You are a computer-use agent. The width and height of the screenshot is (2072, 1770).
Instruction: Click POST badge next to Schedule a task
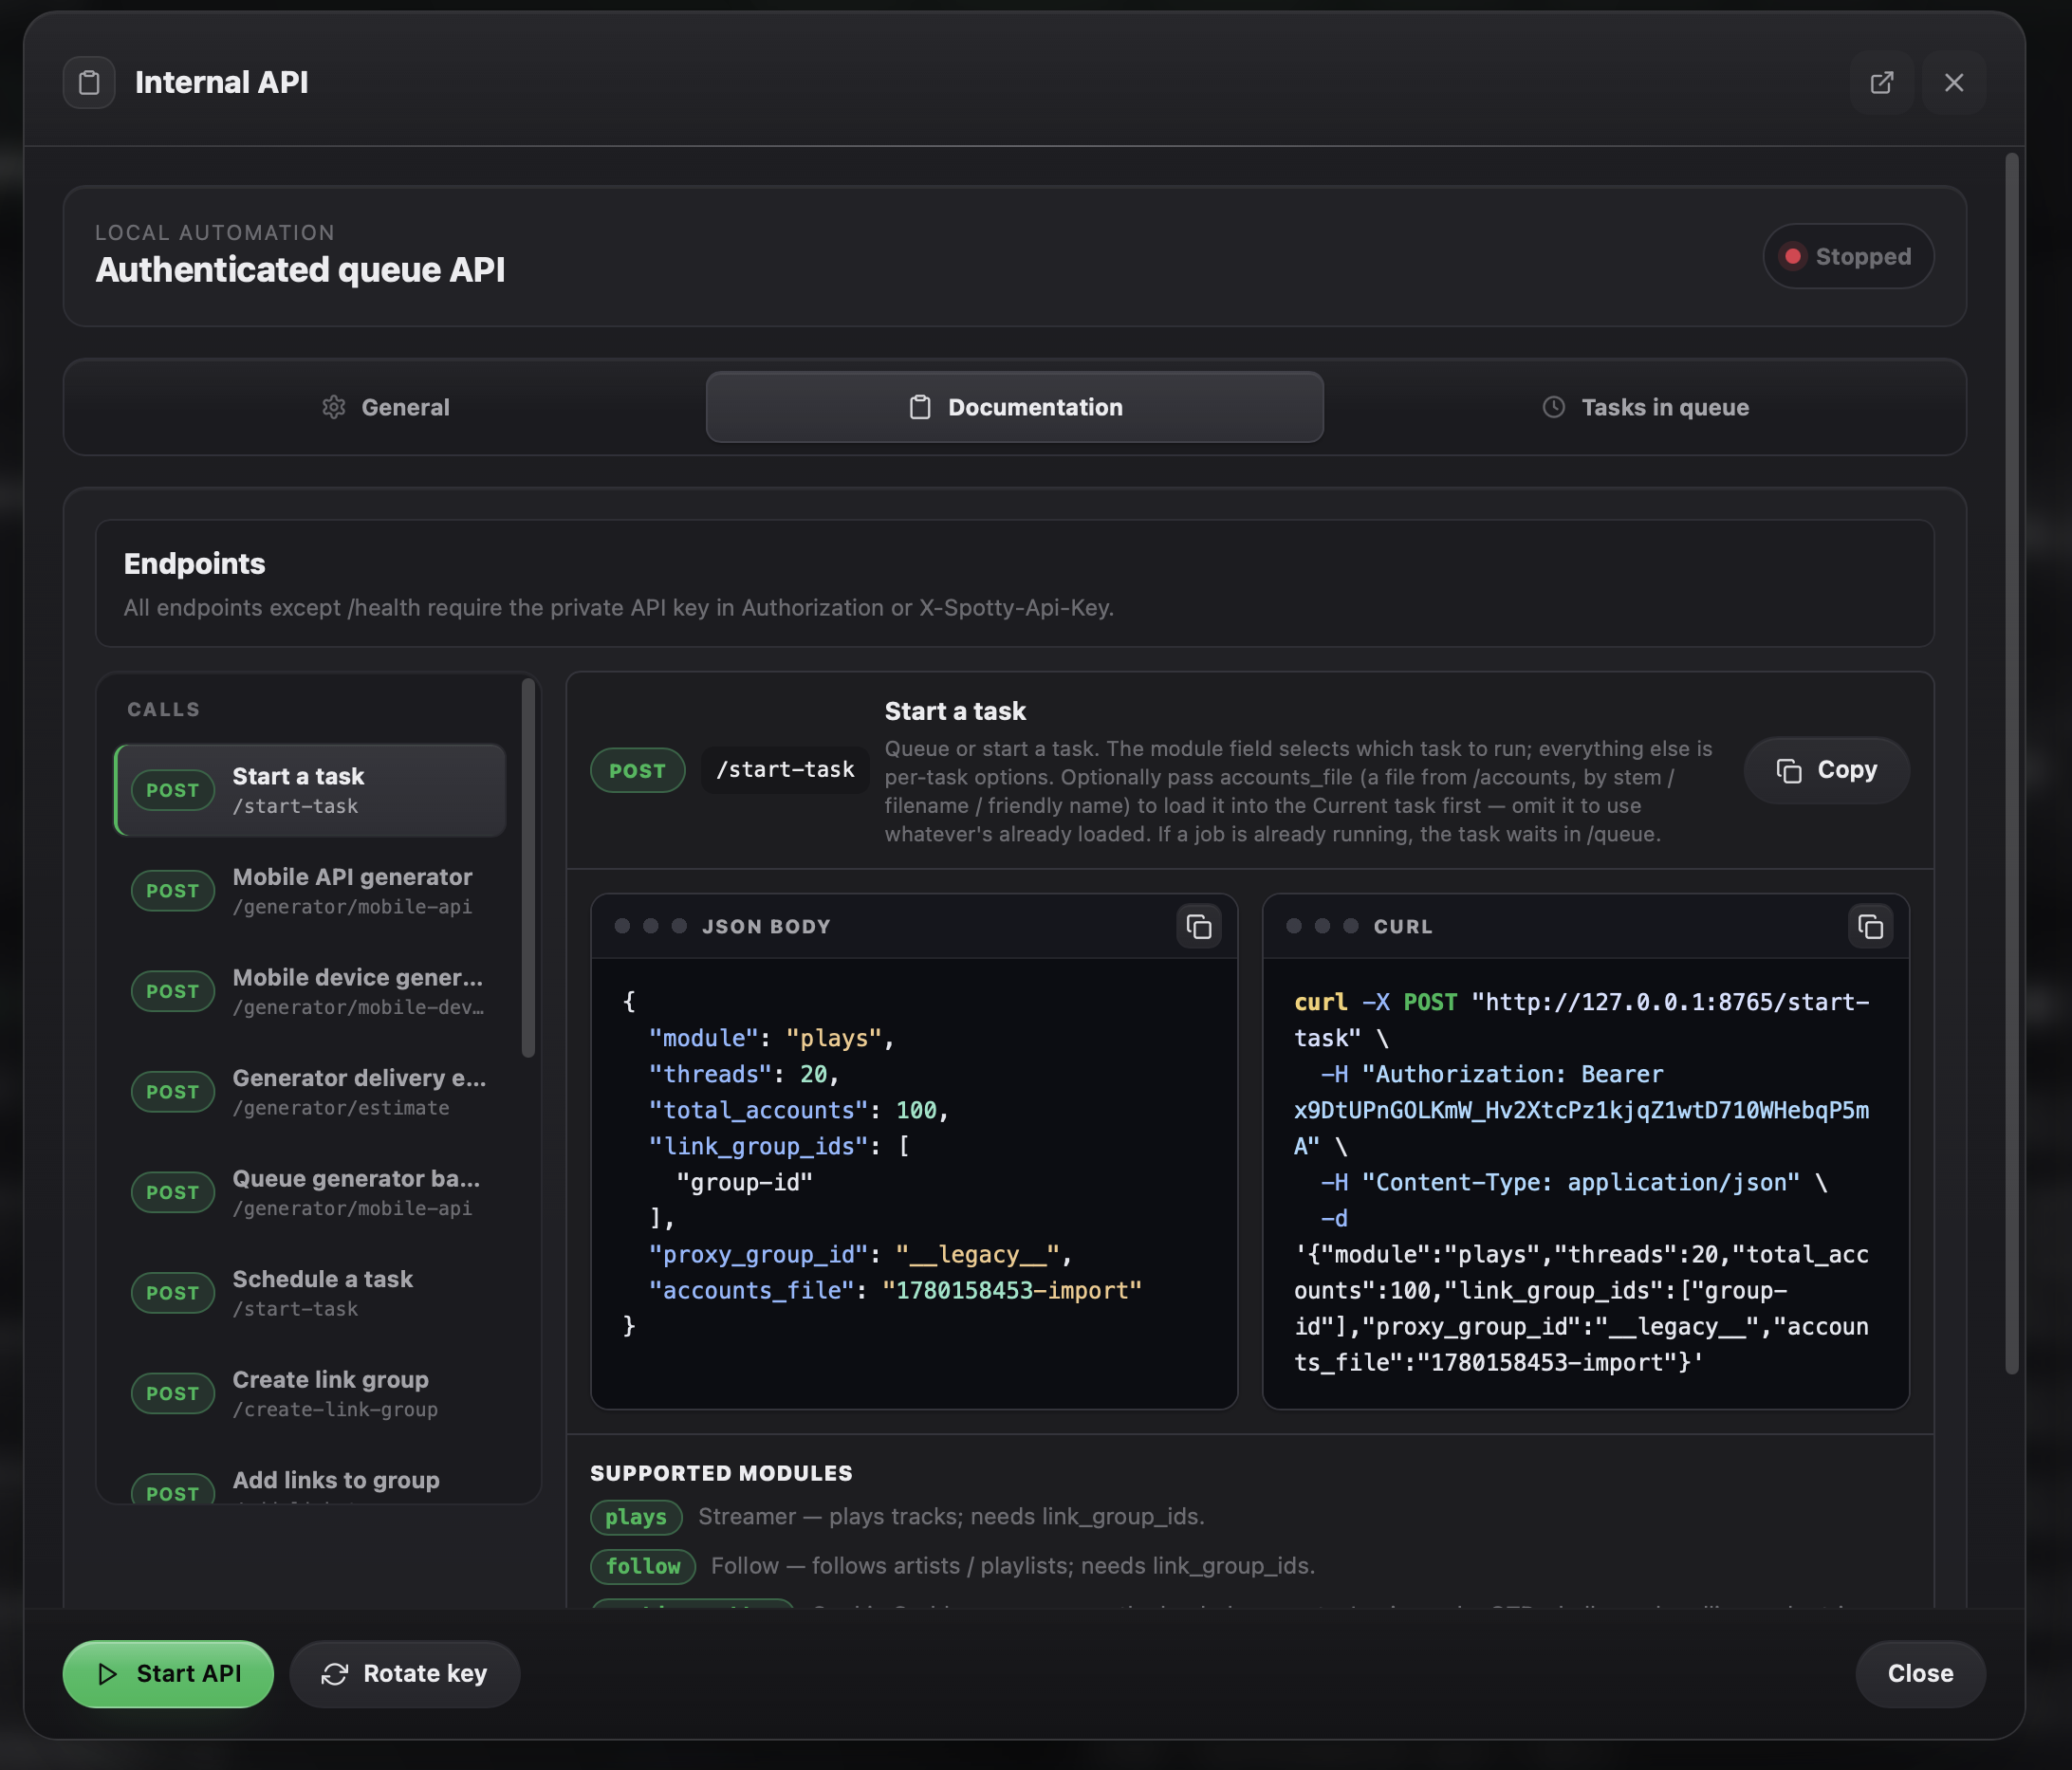point(172,1292)
